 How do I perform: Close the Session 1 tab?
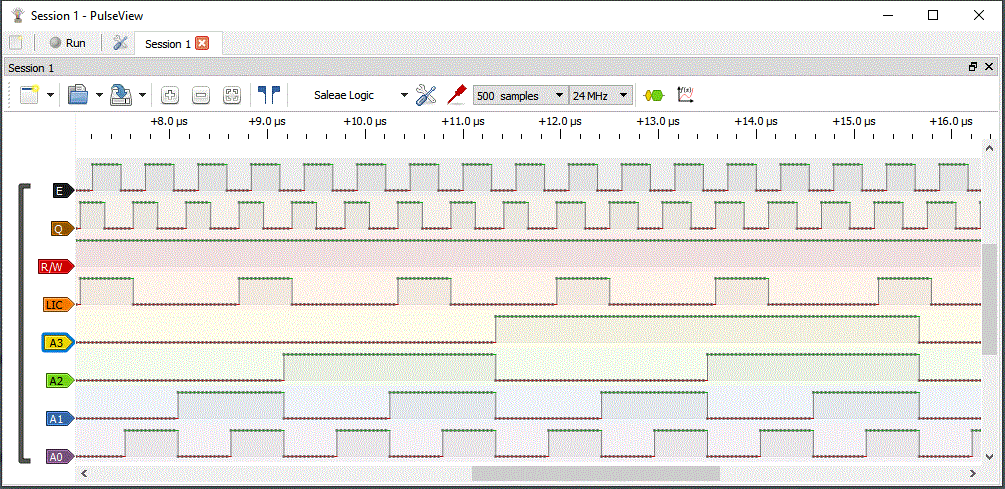(x=202, y=43)
